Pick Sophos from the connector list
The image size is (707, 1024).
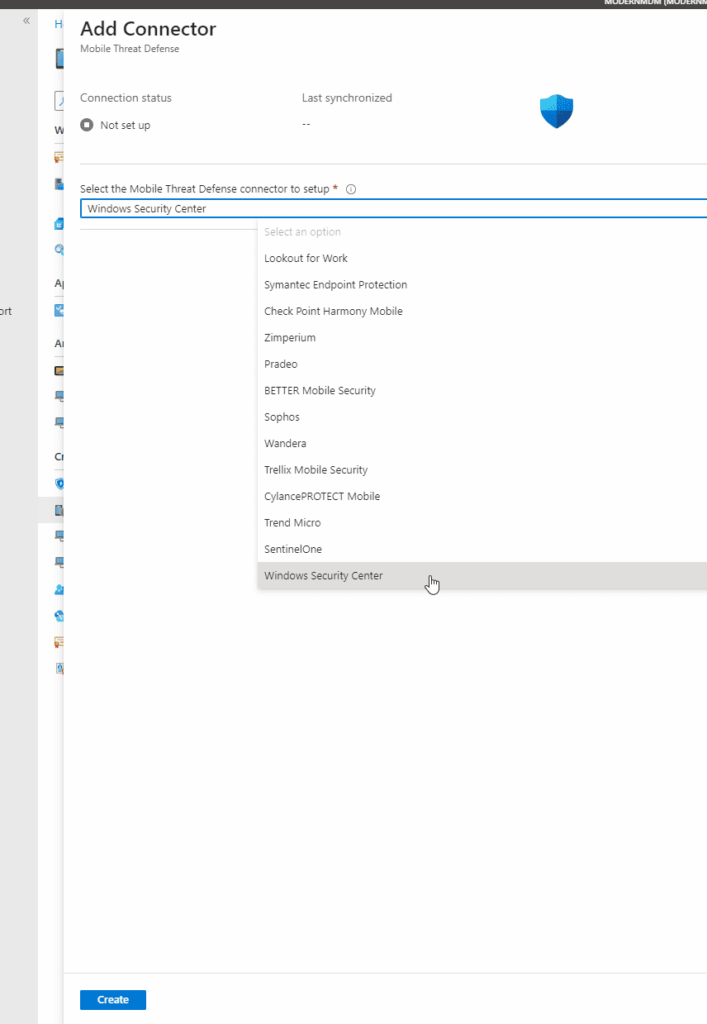tap(282, 417)
